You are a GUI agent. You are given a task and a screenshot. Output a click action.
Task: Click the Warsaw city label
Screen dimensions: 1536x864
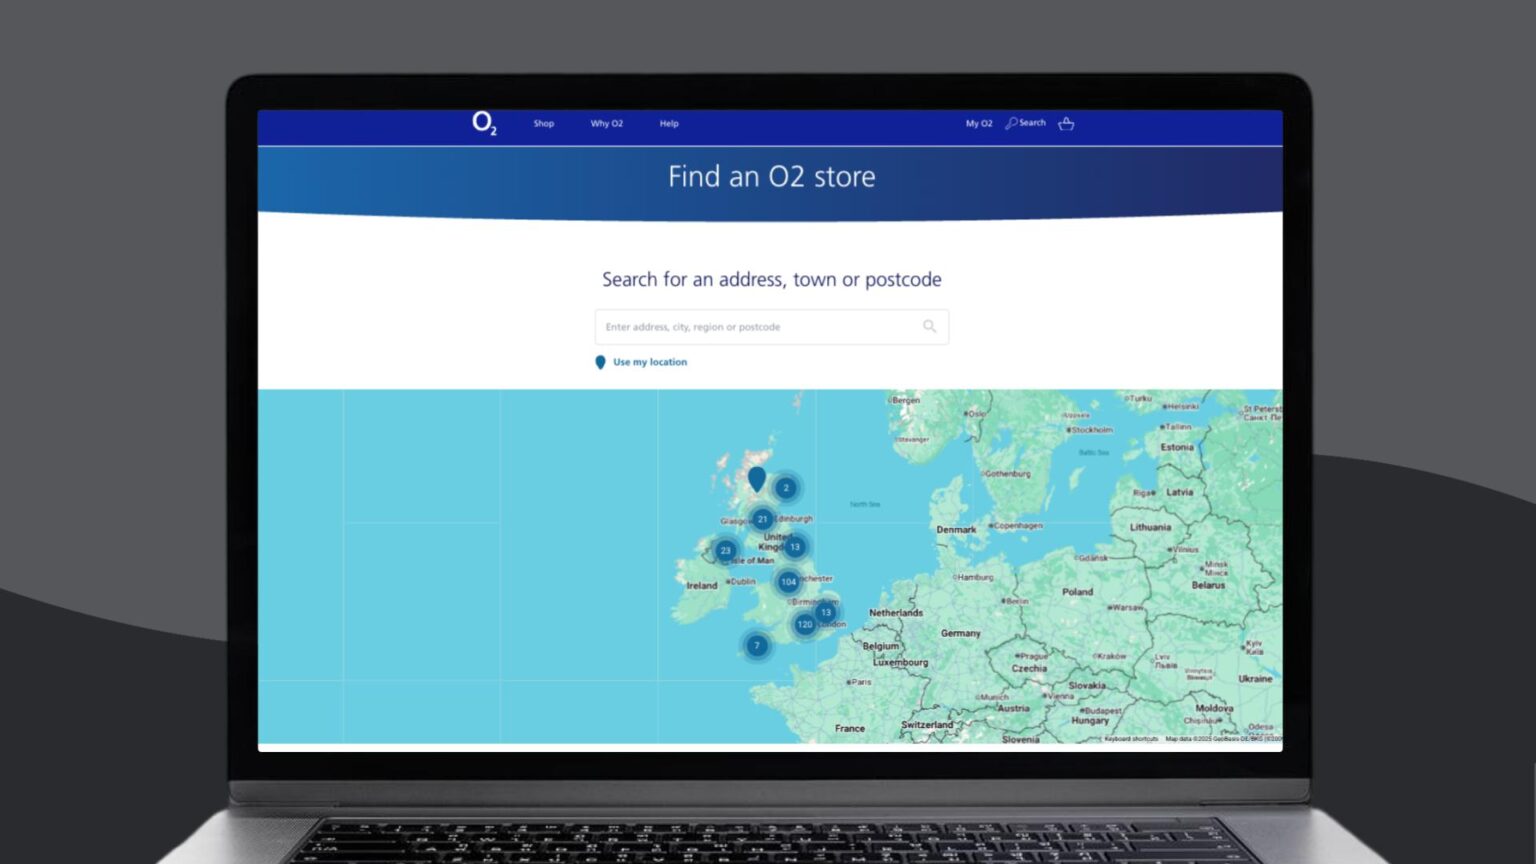[1127, 607]
